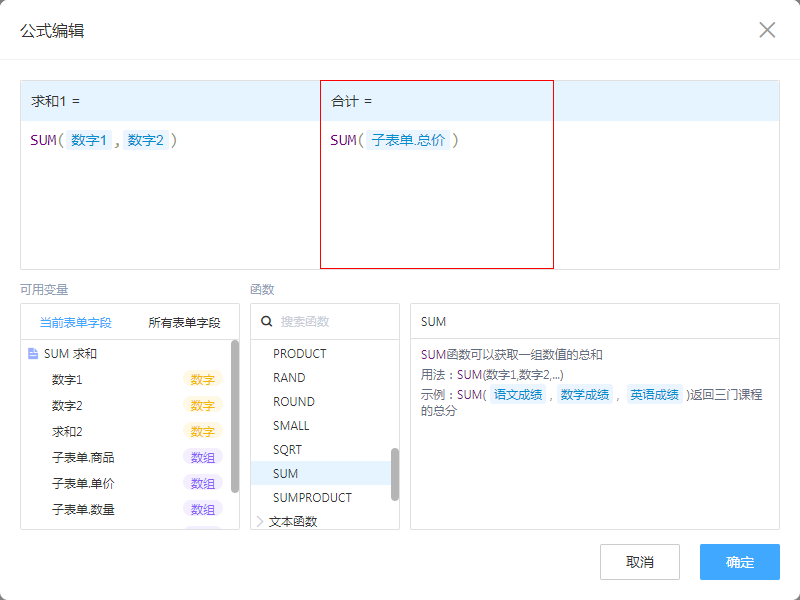Click the 数字2 tag in 求和1 formula
The width and height of the screenshot is (800, 600).
pos(145,141)
